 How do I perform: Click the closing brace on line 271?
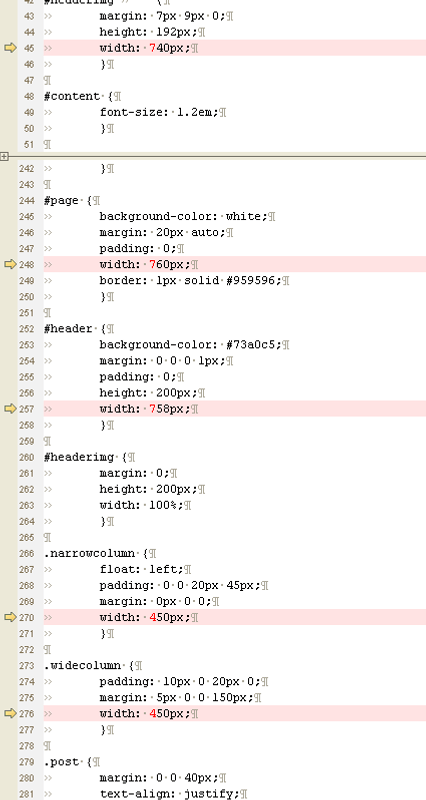point(103,633)
